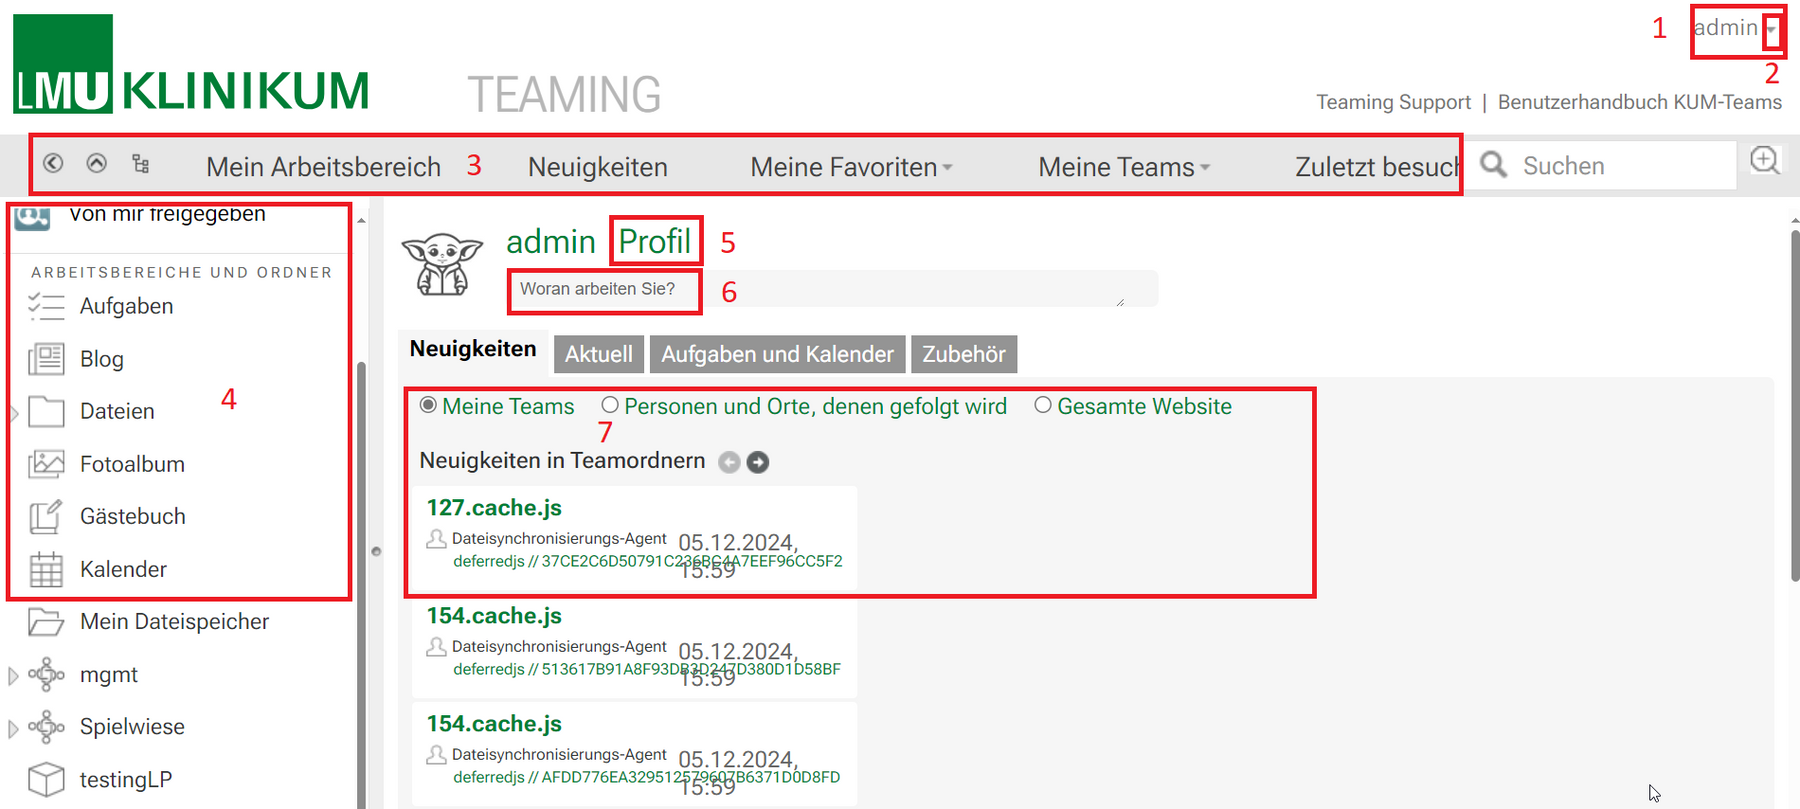Click the LMU Klinikum logo
The width and height of the screenshot is (1800, 809).
click(191, 64)
